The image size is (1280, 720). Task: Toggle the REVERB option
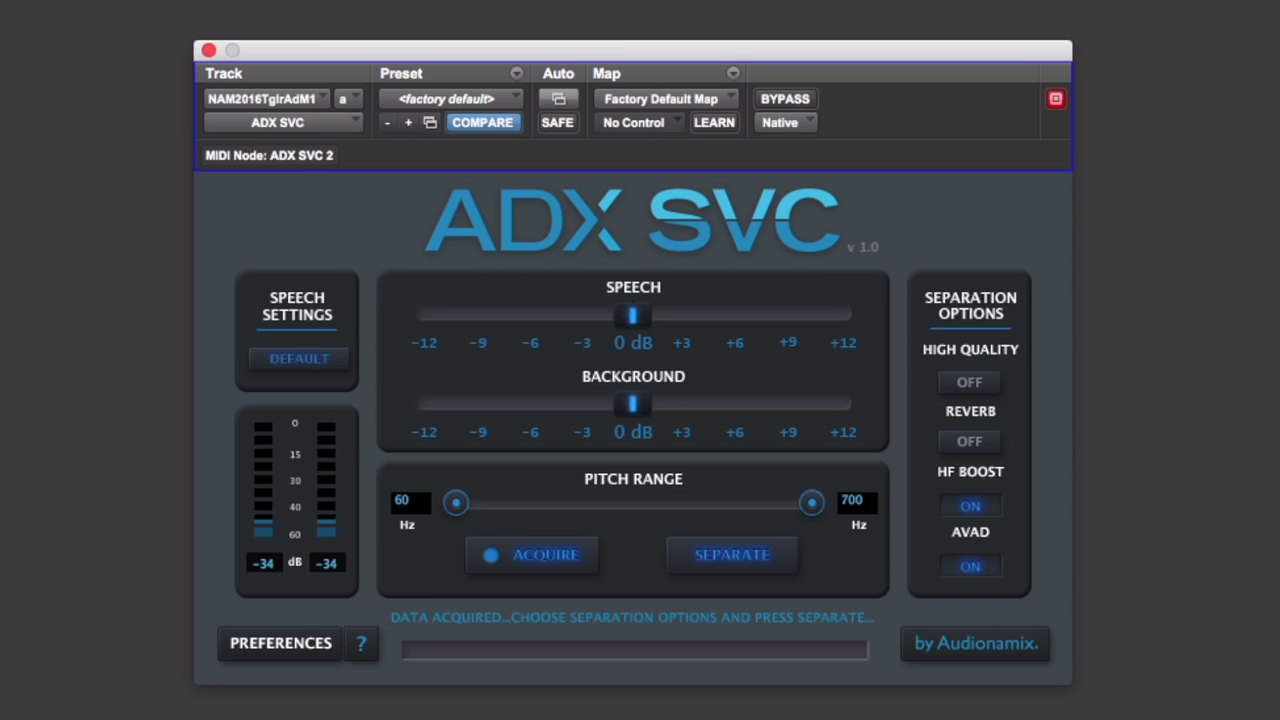(x=969, y=441)
